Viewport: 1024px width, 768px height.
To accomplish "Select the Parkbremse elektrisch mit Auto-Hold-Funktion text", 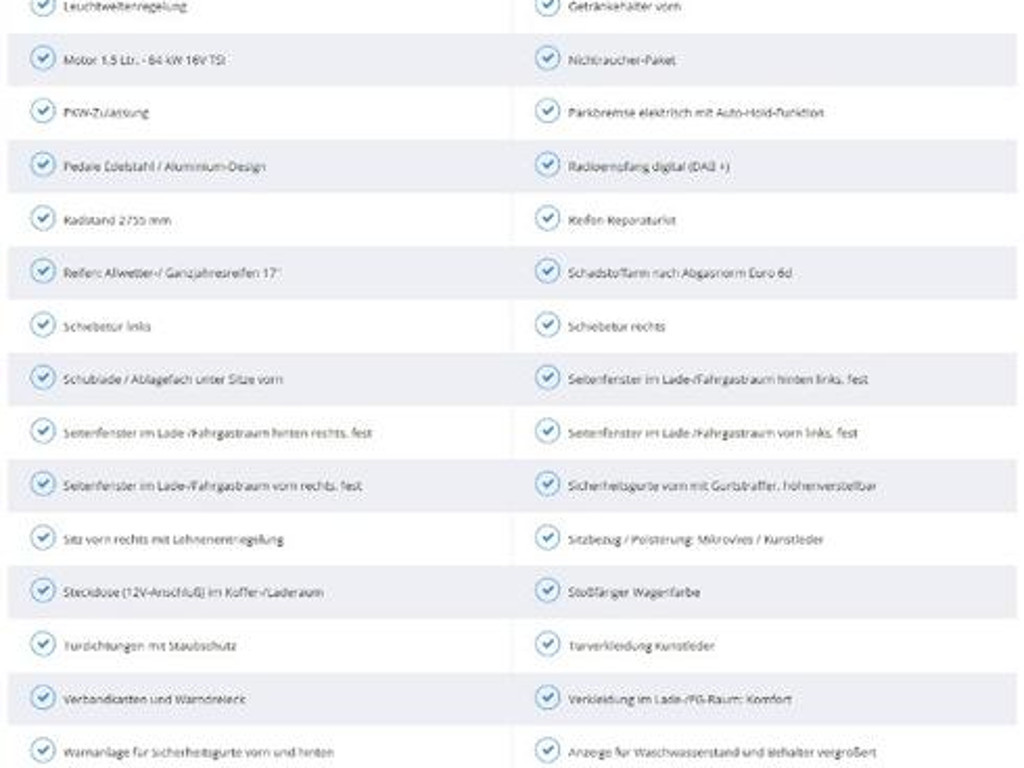I will pyautogui.click(x=695, y=113).
